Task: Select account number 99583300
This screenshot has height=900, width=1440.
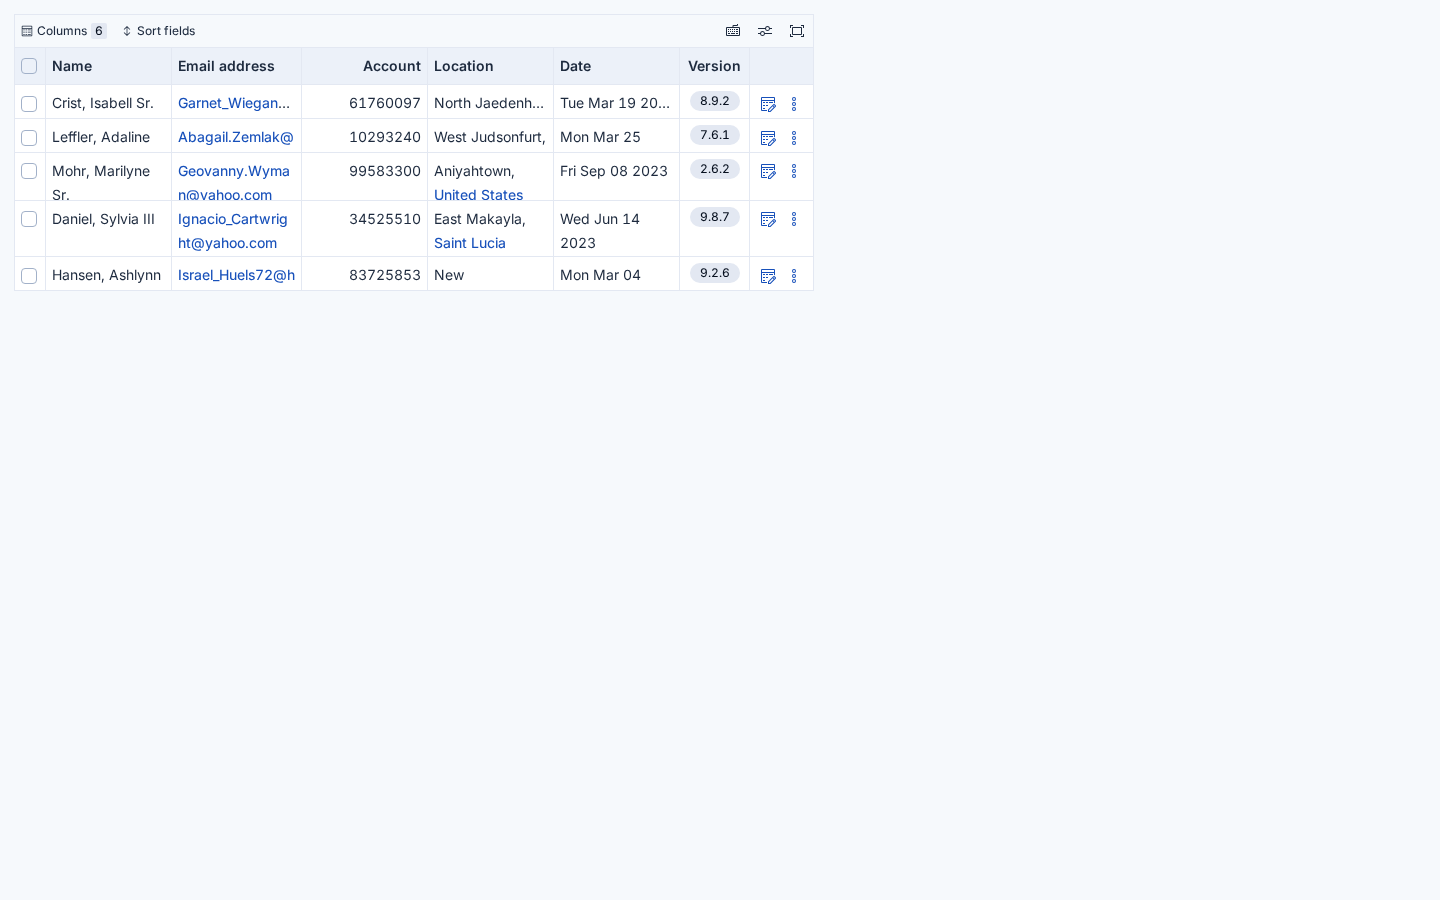Action: tap(385, 171)
